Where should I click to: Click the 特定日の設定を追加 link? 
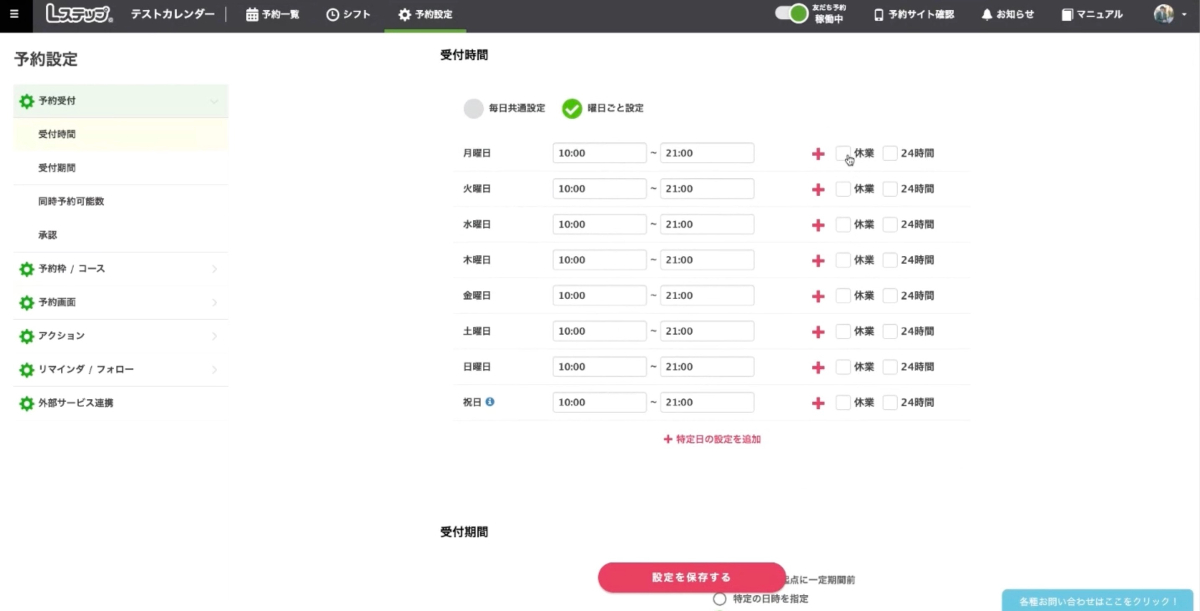(712, 439)
